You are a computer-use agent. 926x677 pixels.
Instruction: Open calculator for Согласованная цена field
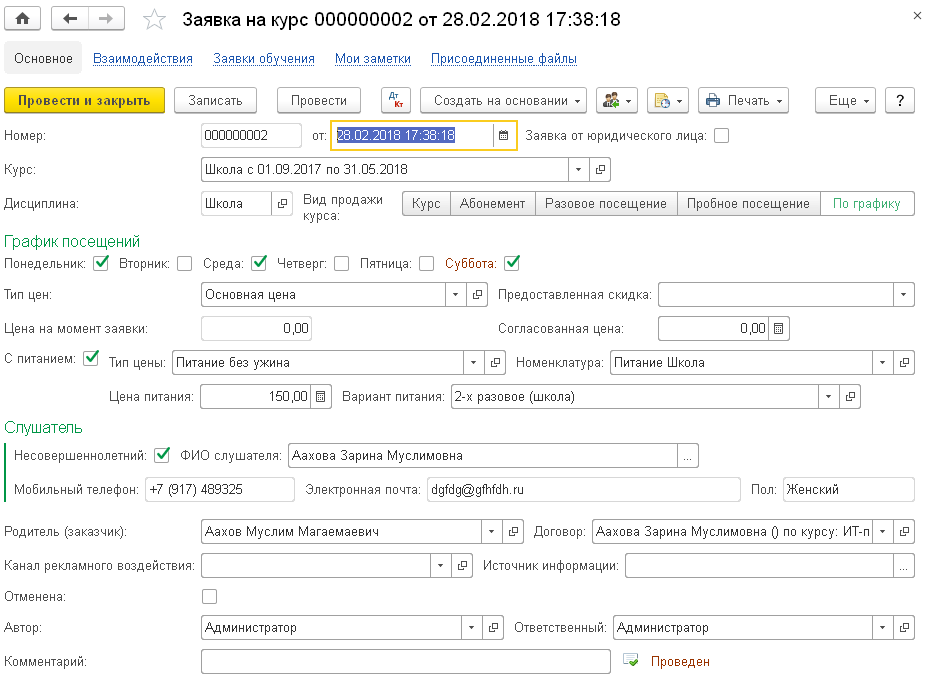(x=779, y=328)
